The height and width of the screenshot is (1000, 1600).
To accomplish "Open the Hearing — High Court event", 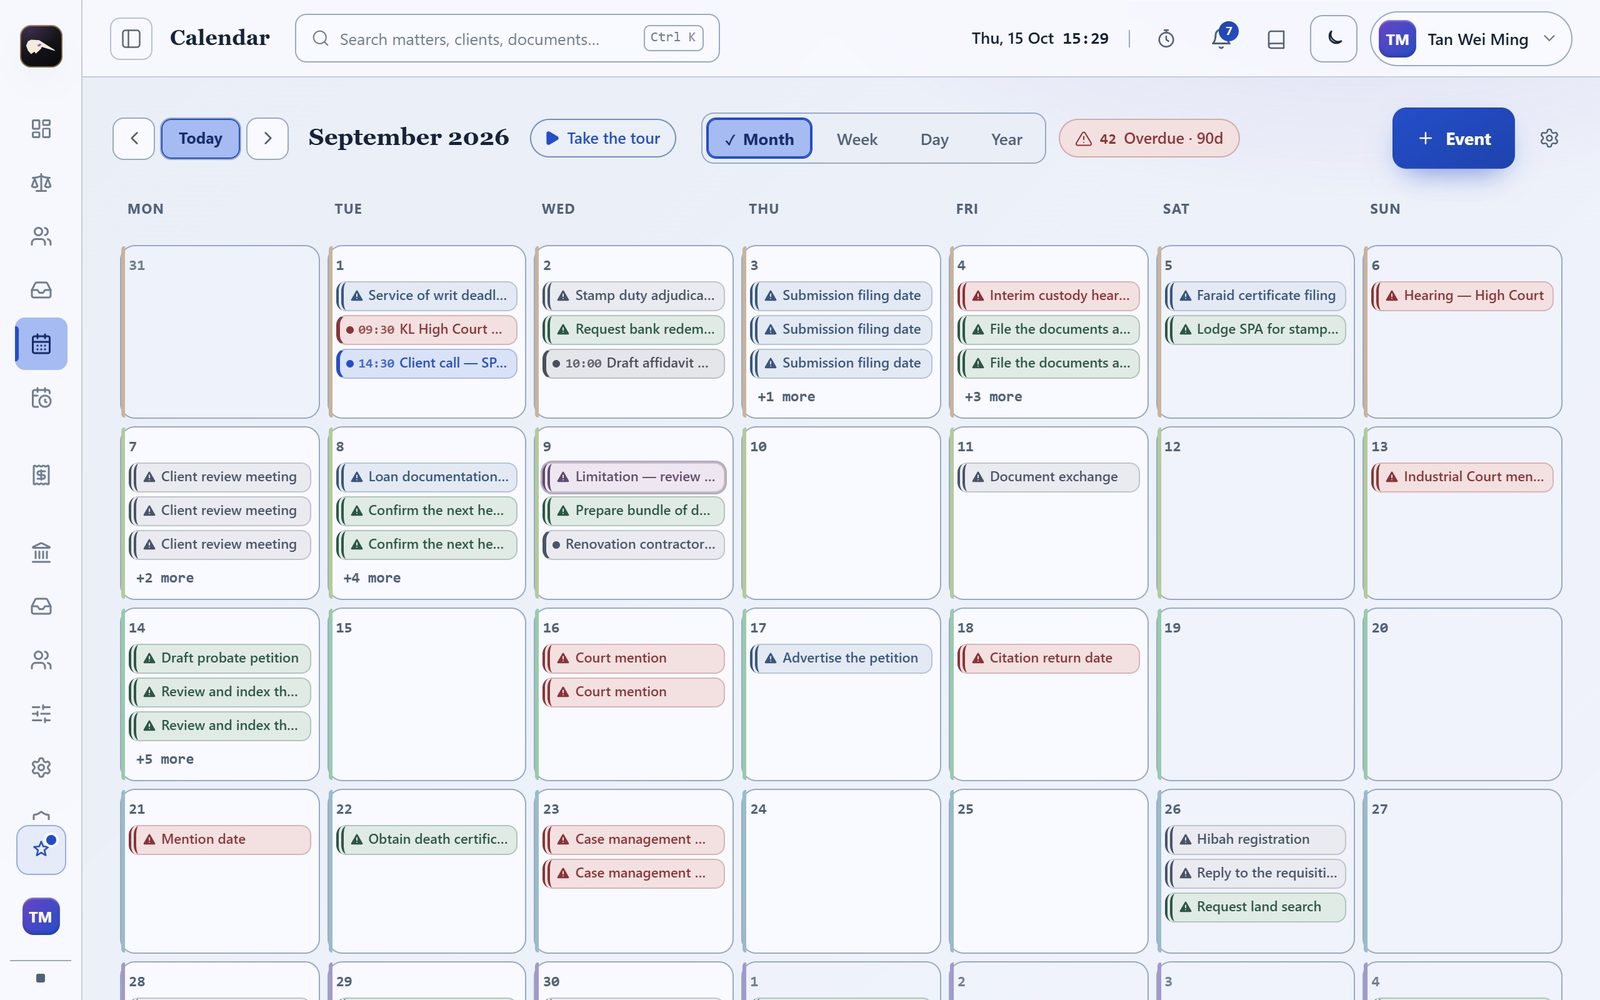I will click(1462, 296).
